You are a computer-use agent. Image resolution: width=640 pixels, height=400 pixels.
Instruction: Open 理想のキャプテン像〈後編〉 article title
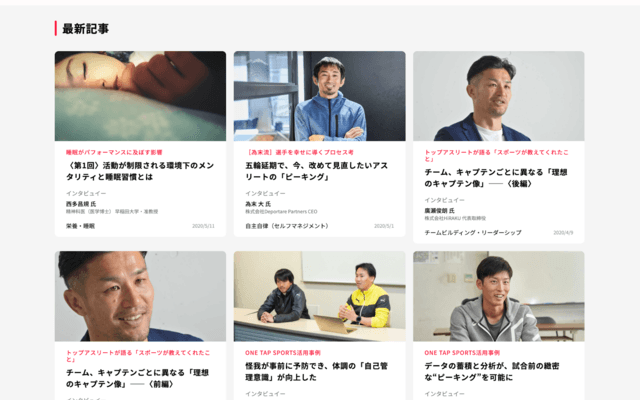496,178
